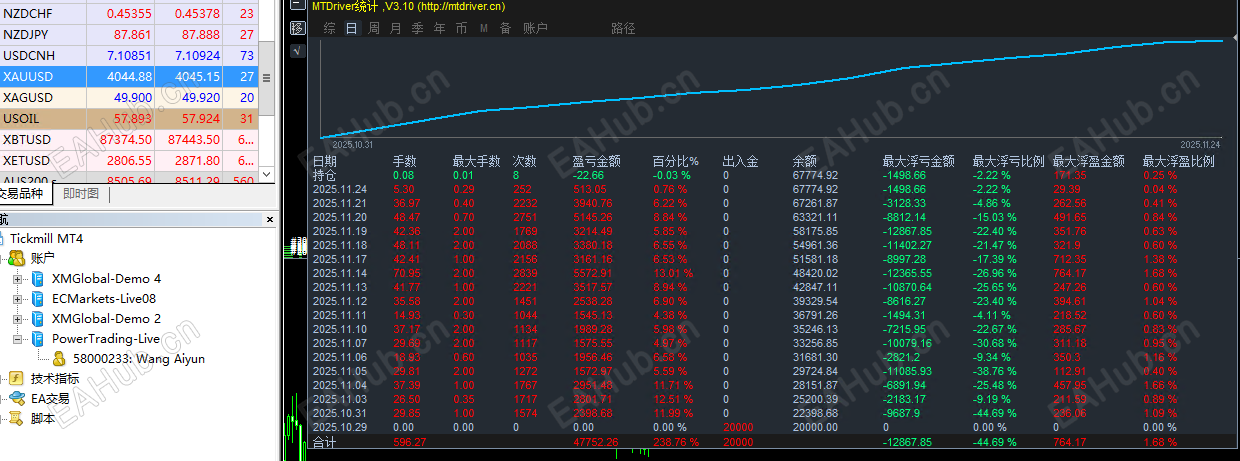The width and height of the screenshot is (1240, 461).
Task: Click the 手数 column header
Action: pyautogui.click(x=405, y=161)
